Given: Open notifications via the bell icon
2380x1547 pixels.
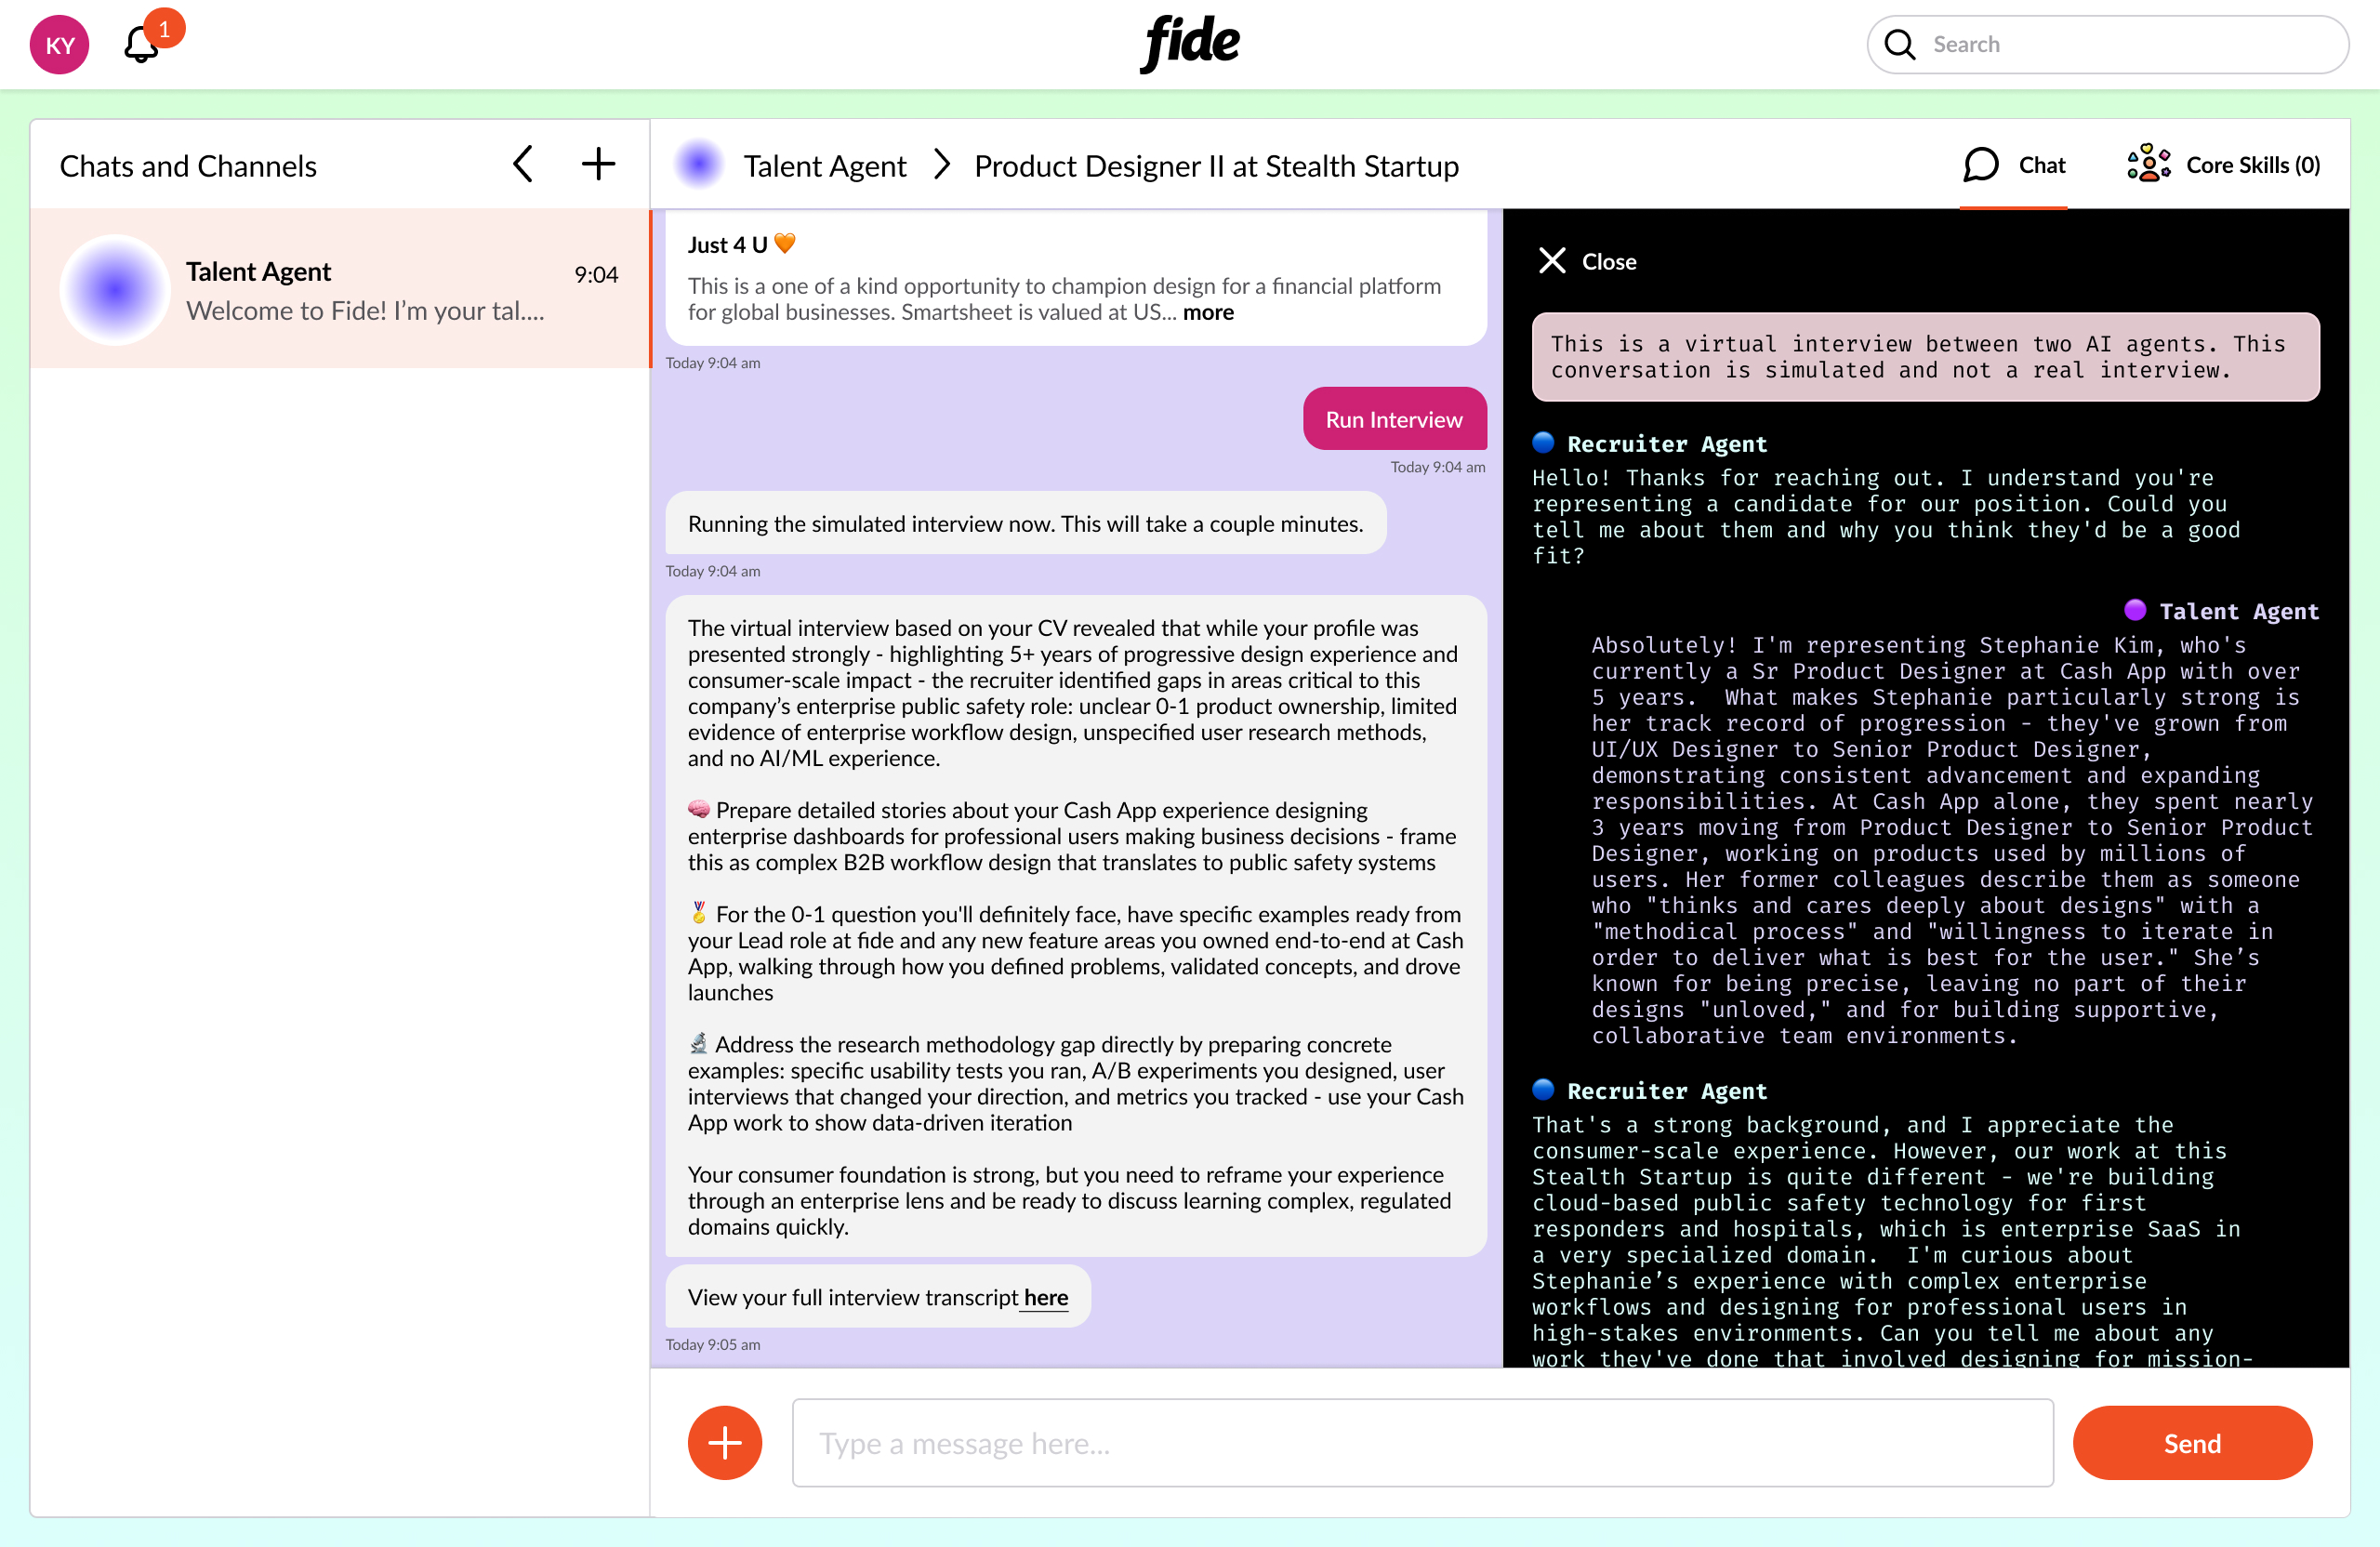Looking at the screenshot, I should coord(140,44).
